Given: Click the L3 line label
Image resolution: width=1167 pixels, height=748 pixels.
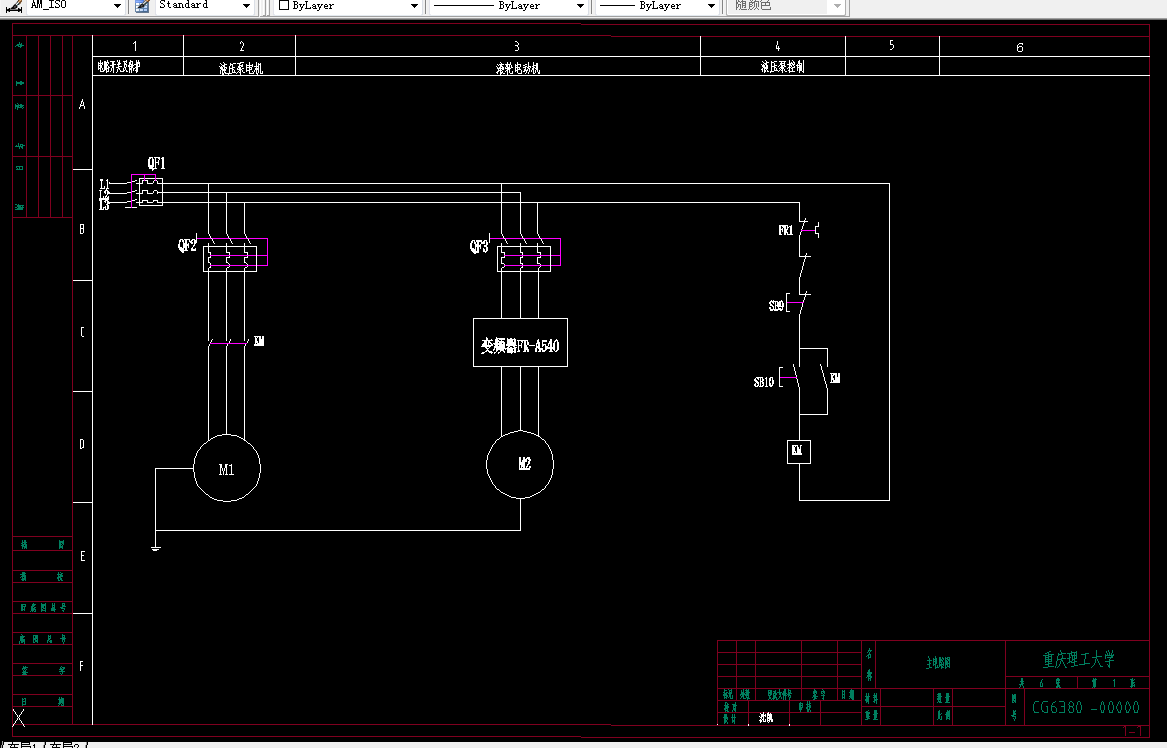Looking at the screenshot, I should pyautogui.click(x=104, y=205).
